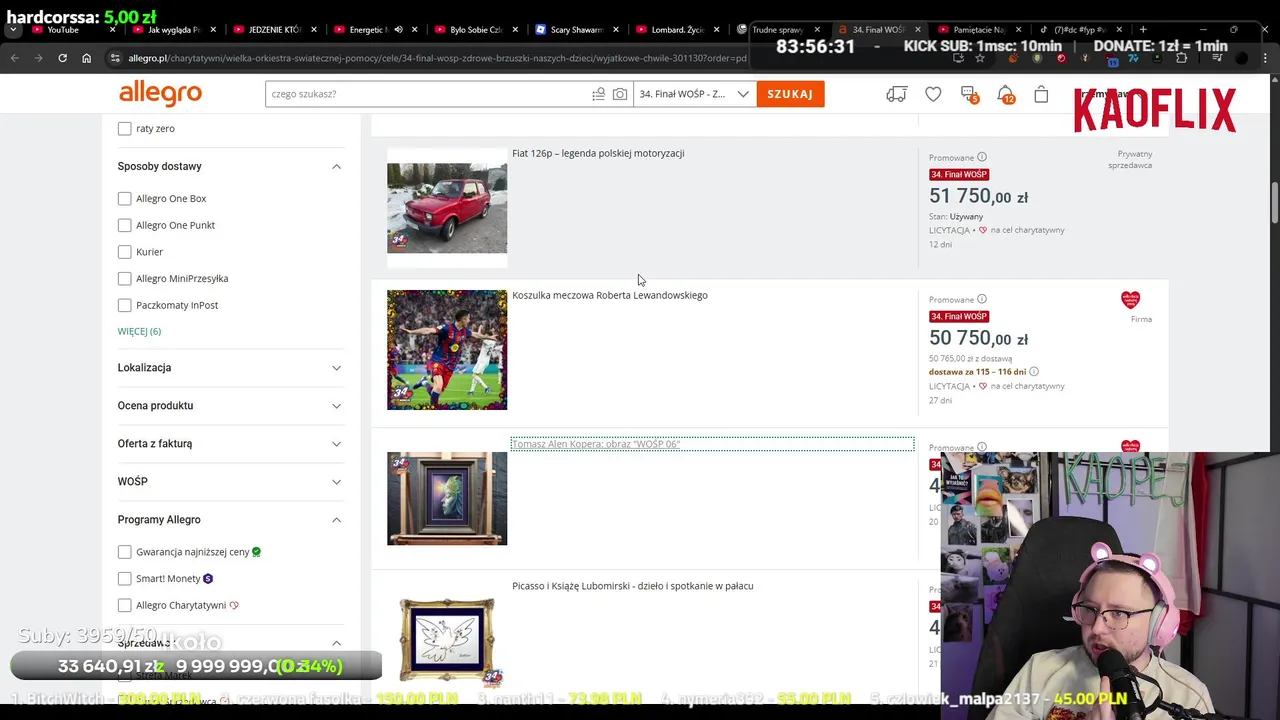Open Koszulka meczowa Roberta Lewandowskiego listing
This screenshot has width=1280, height=720.
pyautogui.click(x=610, y=295)
